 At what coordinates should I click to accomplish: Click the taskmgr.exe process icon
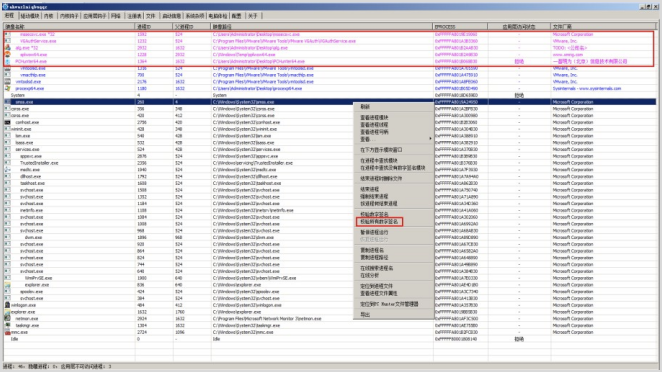tap(8, 325)
